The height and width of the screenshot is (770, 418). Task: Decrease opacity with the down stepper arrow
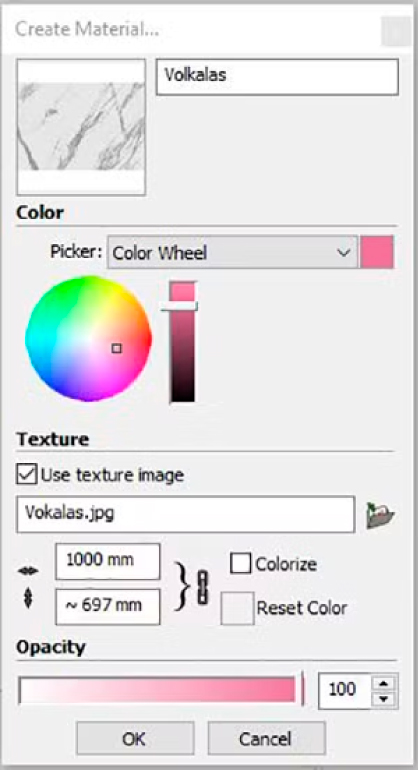(385, 699)
